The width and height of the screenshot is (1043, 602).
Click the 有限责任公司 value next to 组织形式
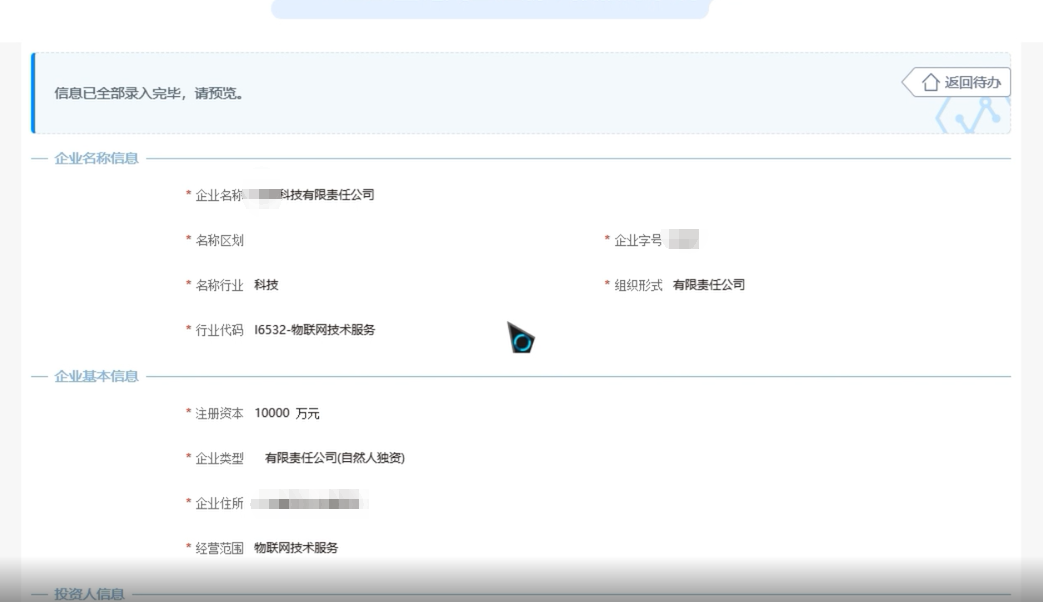click(x=711, y=284)
